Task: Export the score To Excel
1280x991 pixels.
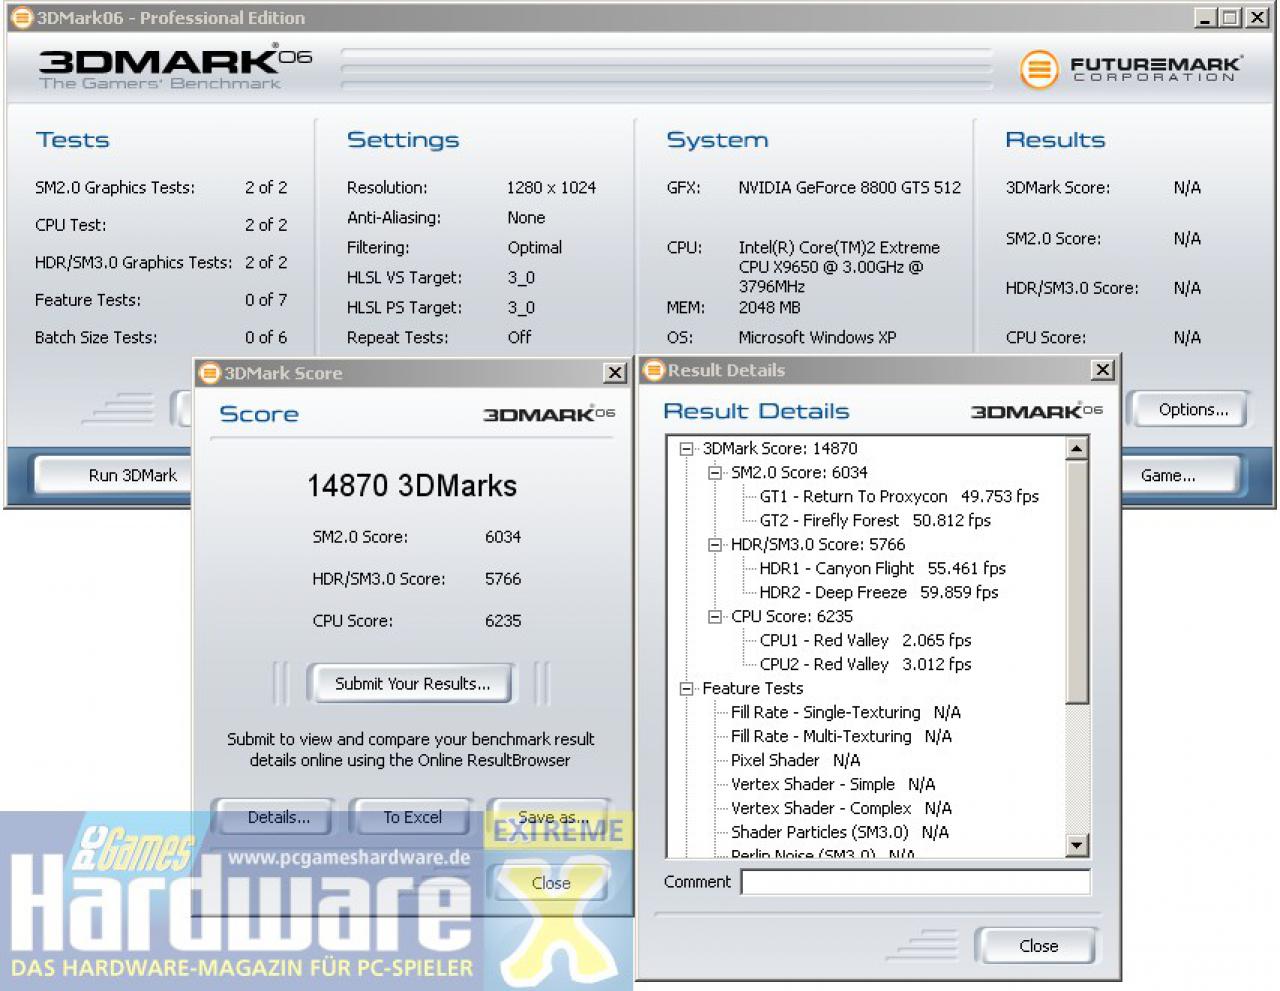Action: 412,818
